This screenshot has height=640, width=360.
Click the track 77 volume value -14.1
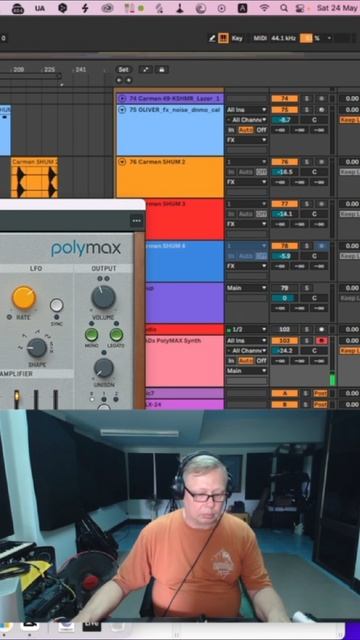(x=284, y=214)
